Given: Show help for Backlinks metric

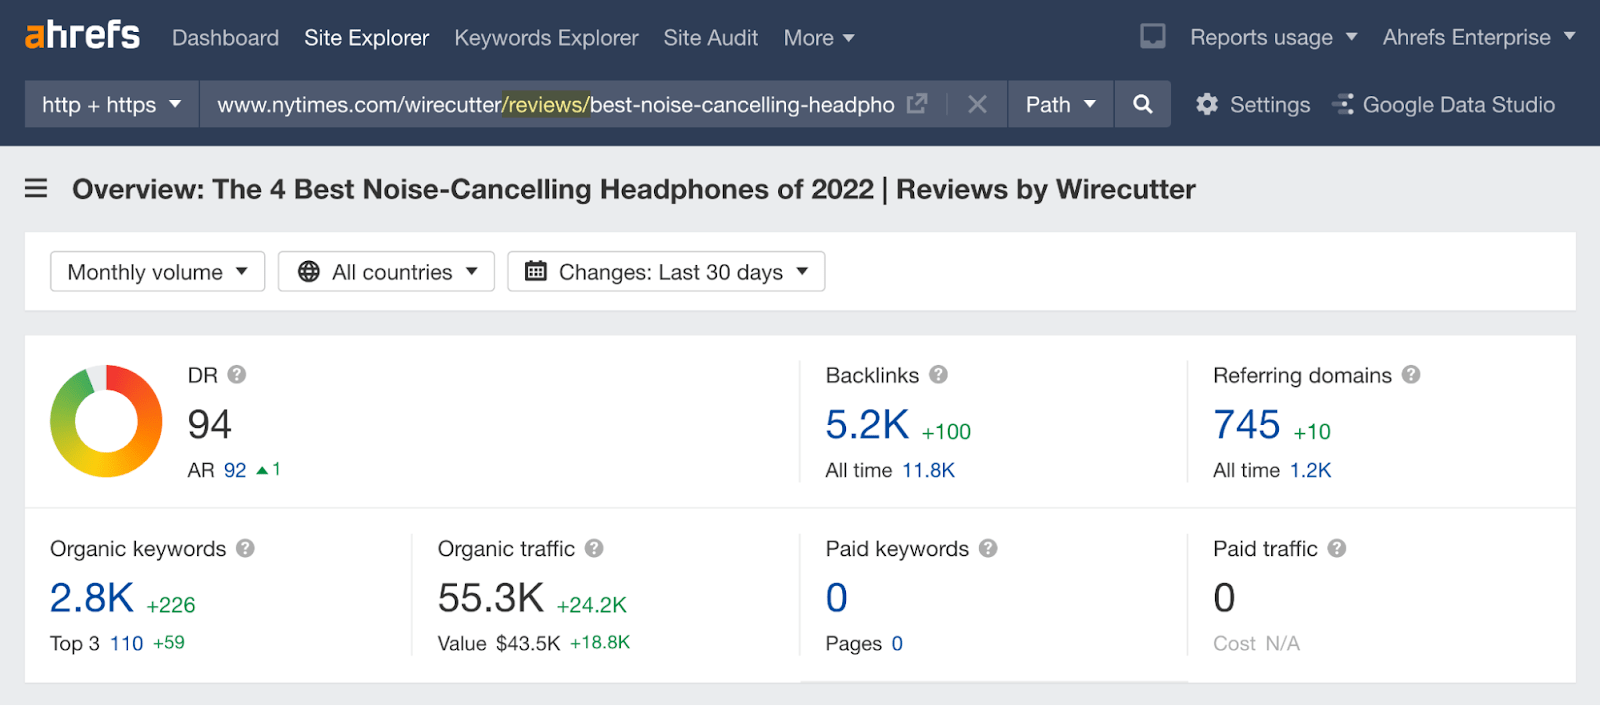Looking at the screenshot, I should tap(938, 374).
